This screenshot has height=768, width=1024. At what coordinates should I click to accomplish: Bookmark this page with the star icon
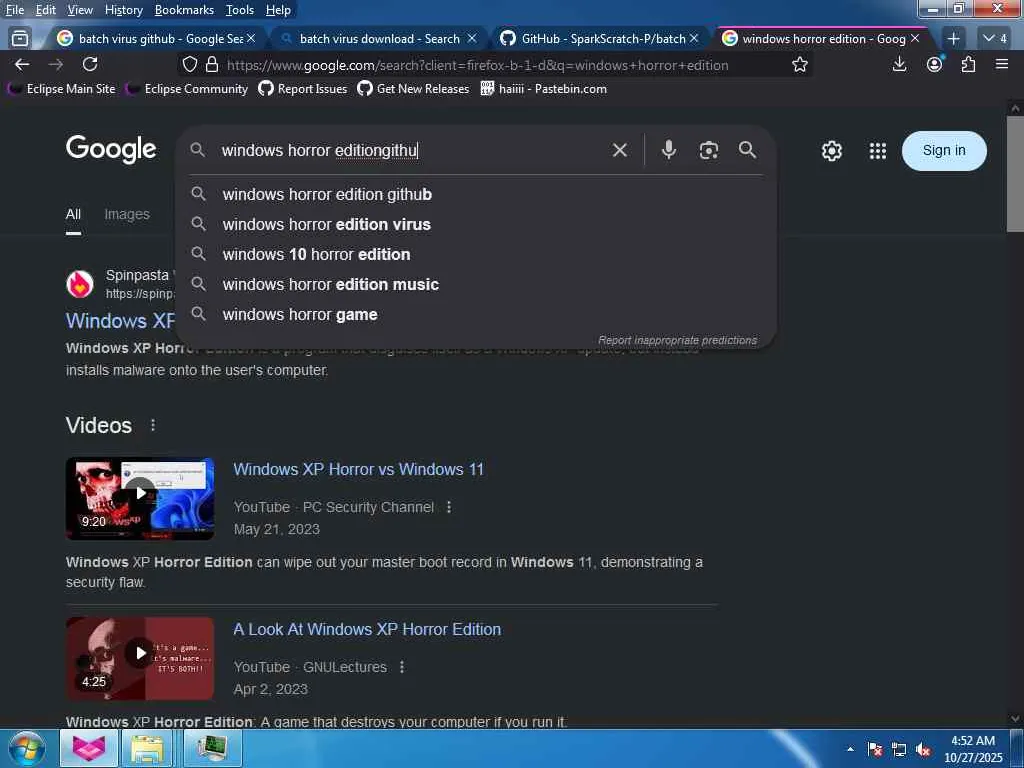[800, 64]
